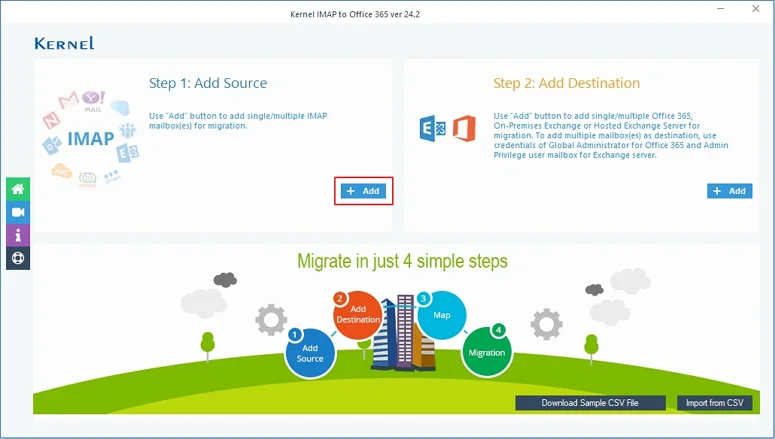Click the Kernel logo
The width and height of the screenshot is (775, 439).
pos(64,44)
